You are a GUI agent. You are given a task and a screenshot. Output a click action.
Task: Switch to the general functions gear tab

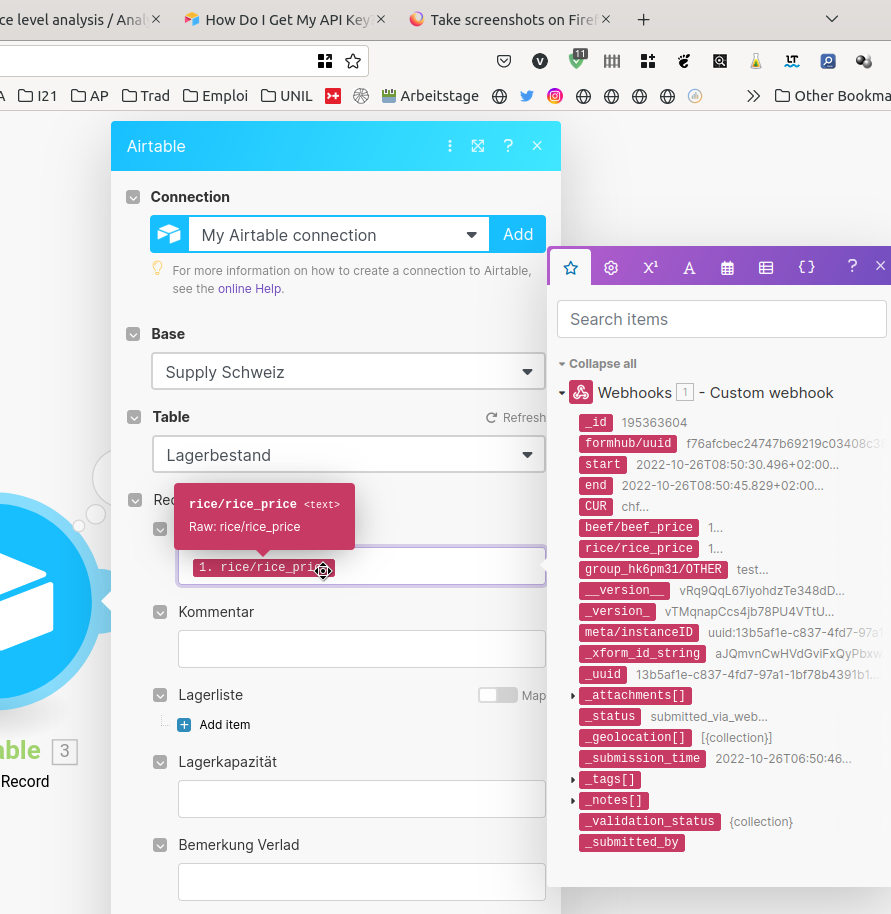pos(611,268)
